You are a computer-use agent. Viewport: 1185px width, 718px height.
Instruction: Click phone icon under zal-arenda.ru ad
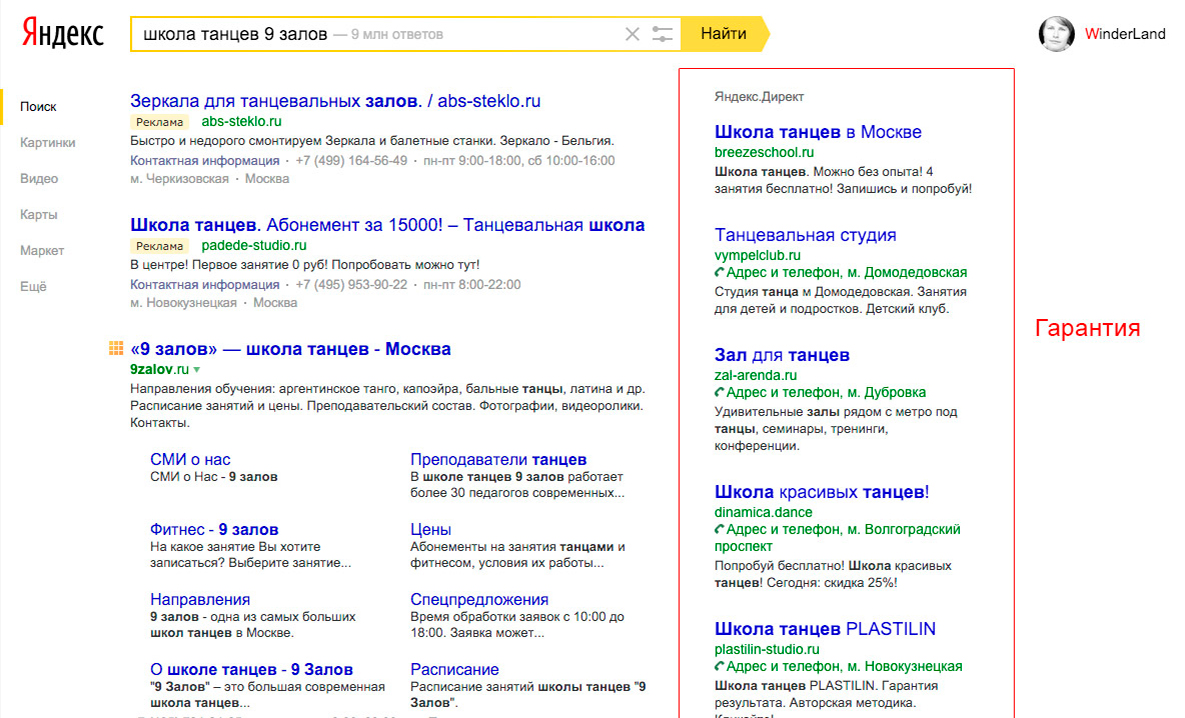[719, 393]
